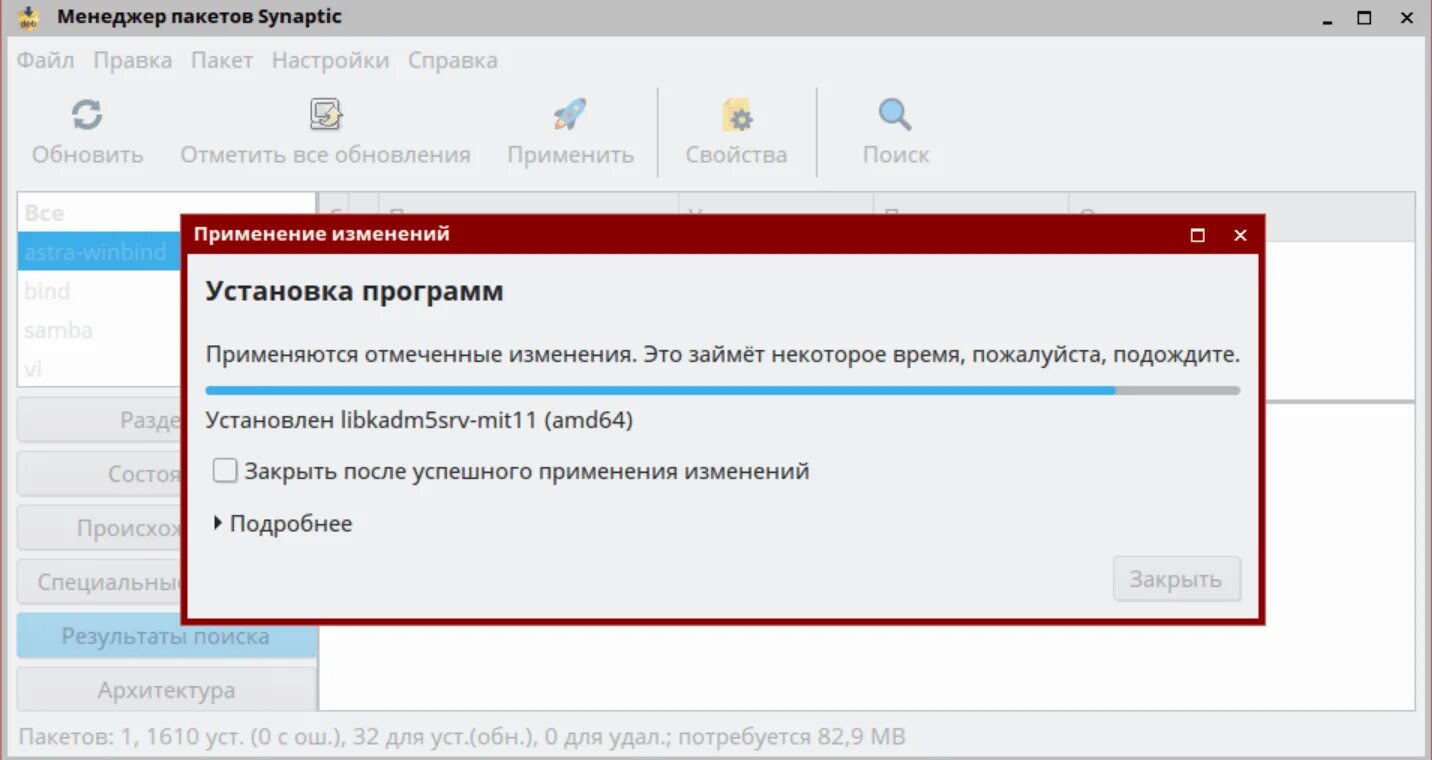
Task: Select the Результаты поиска filter button
Action: pos(166,637)
